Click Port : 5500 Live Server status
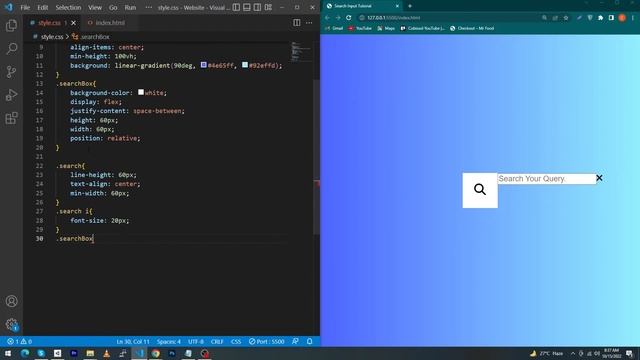Image resolution: width=640 pixels, height=360 pixels. click(x=267, y=341)
